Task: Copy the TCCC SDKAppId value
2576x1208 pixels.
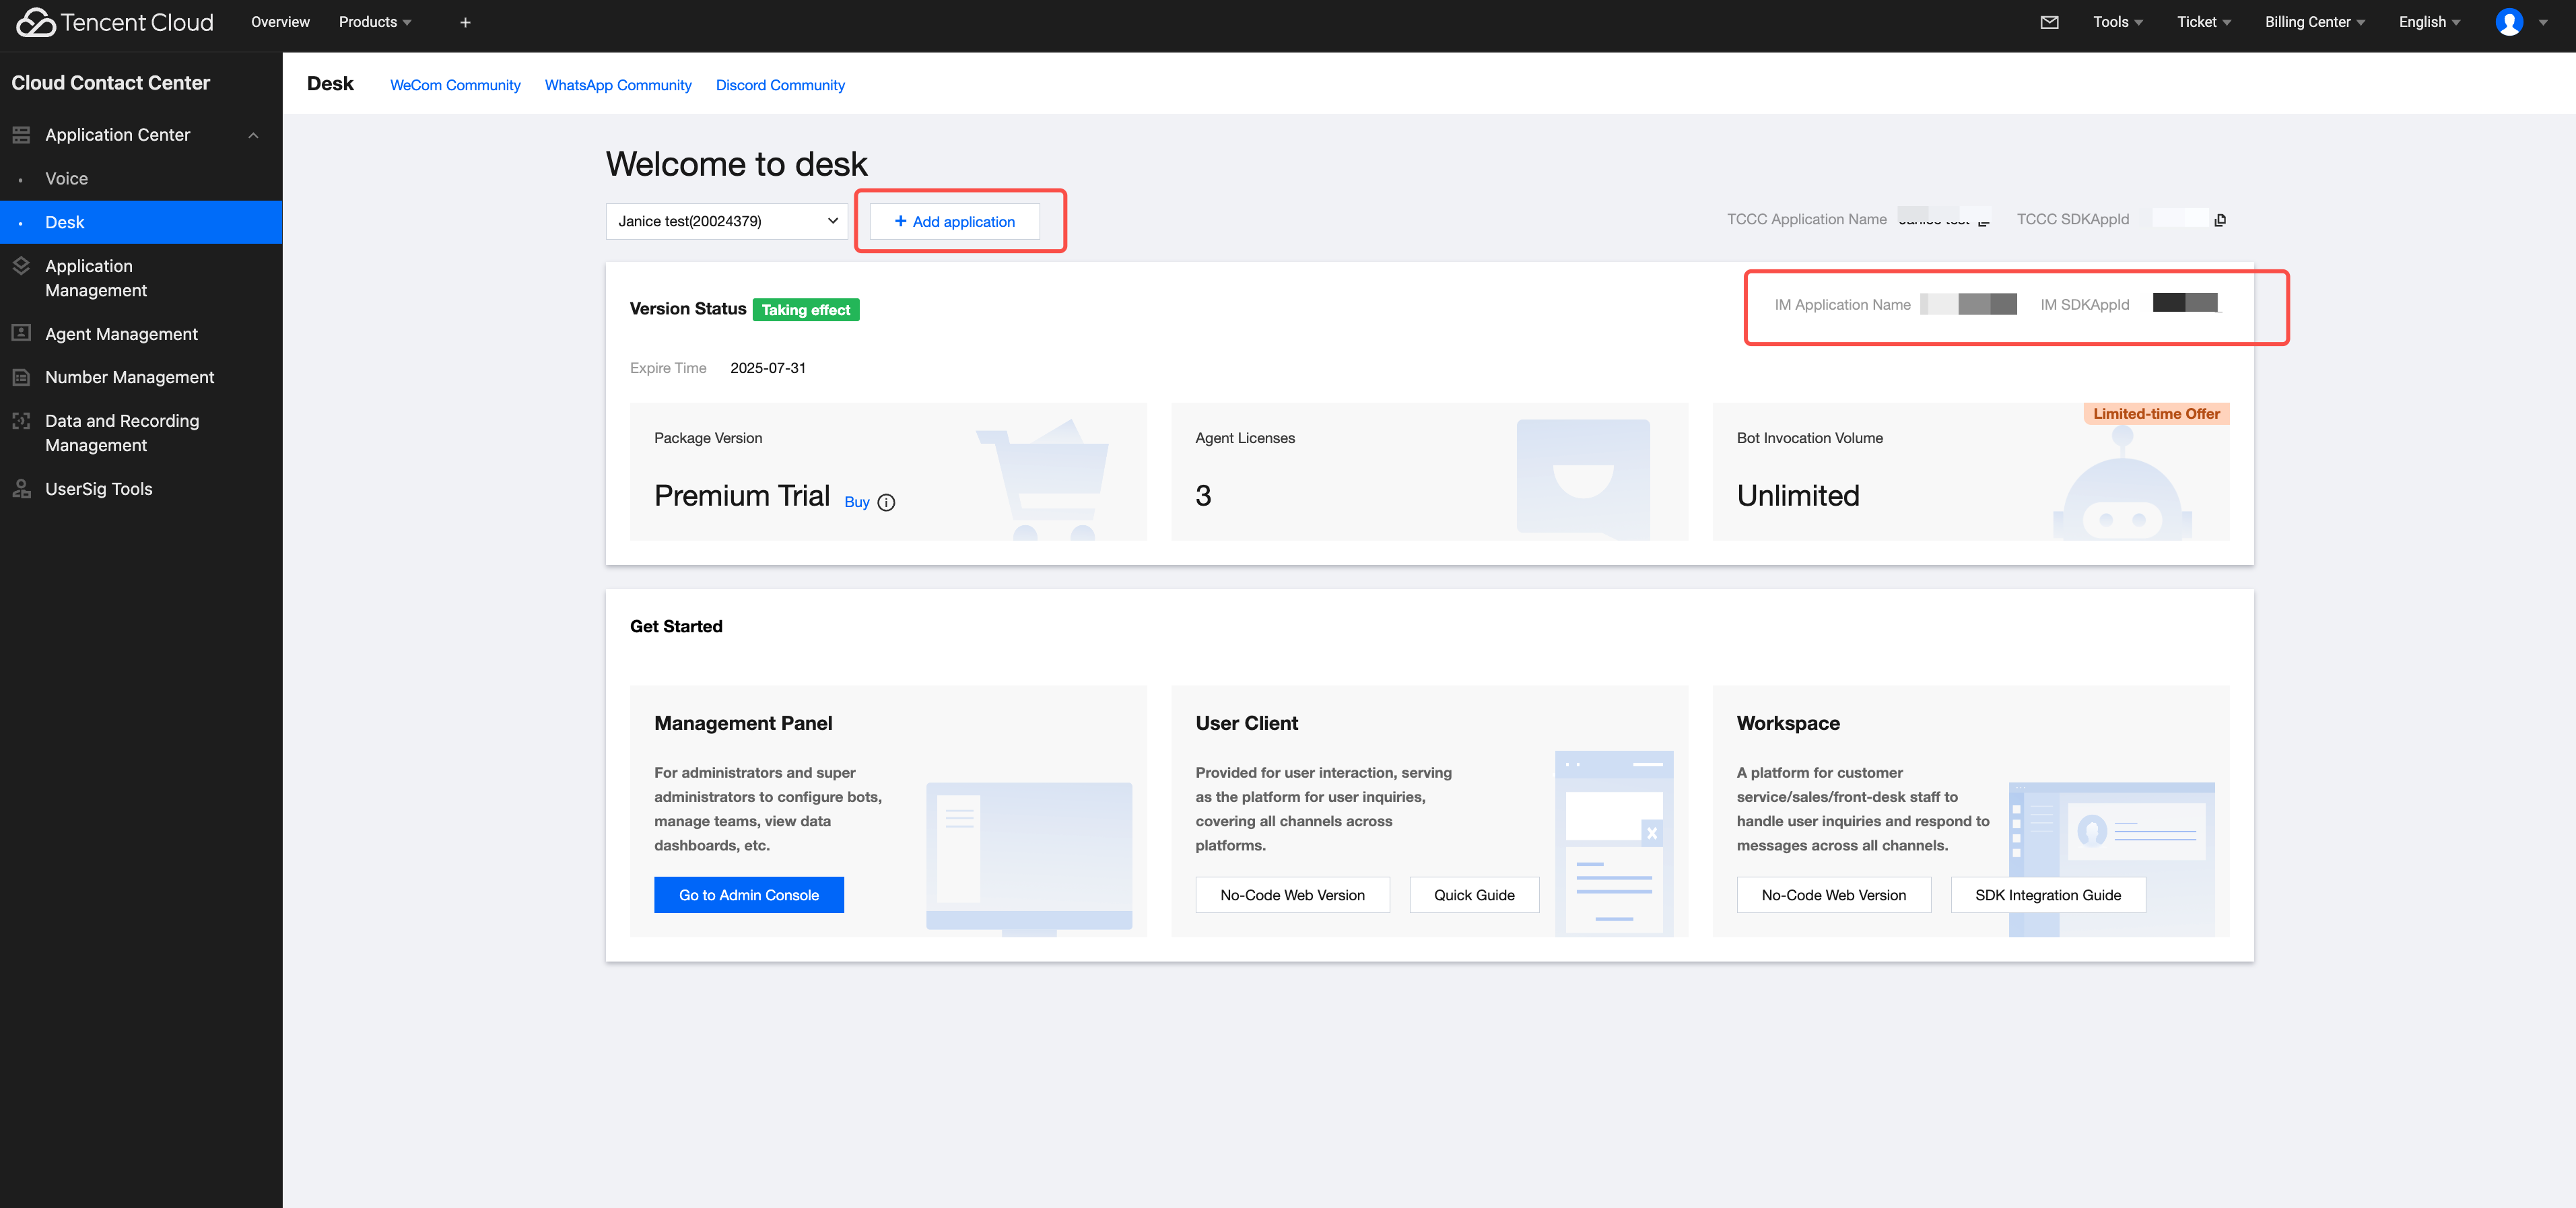Action: tap(2220, 220)
